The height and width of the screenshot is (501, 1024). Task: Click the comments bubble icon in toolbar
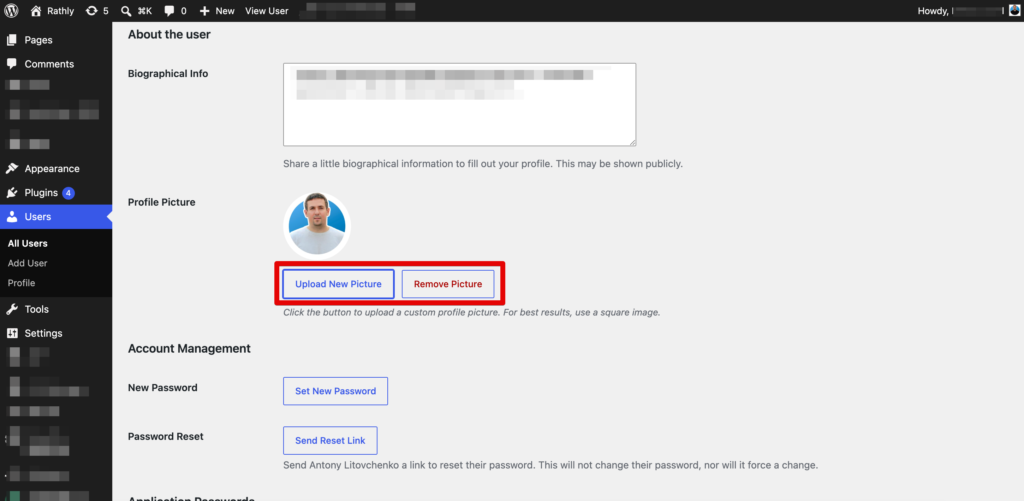coord(169,11)
